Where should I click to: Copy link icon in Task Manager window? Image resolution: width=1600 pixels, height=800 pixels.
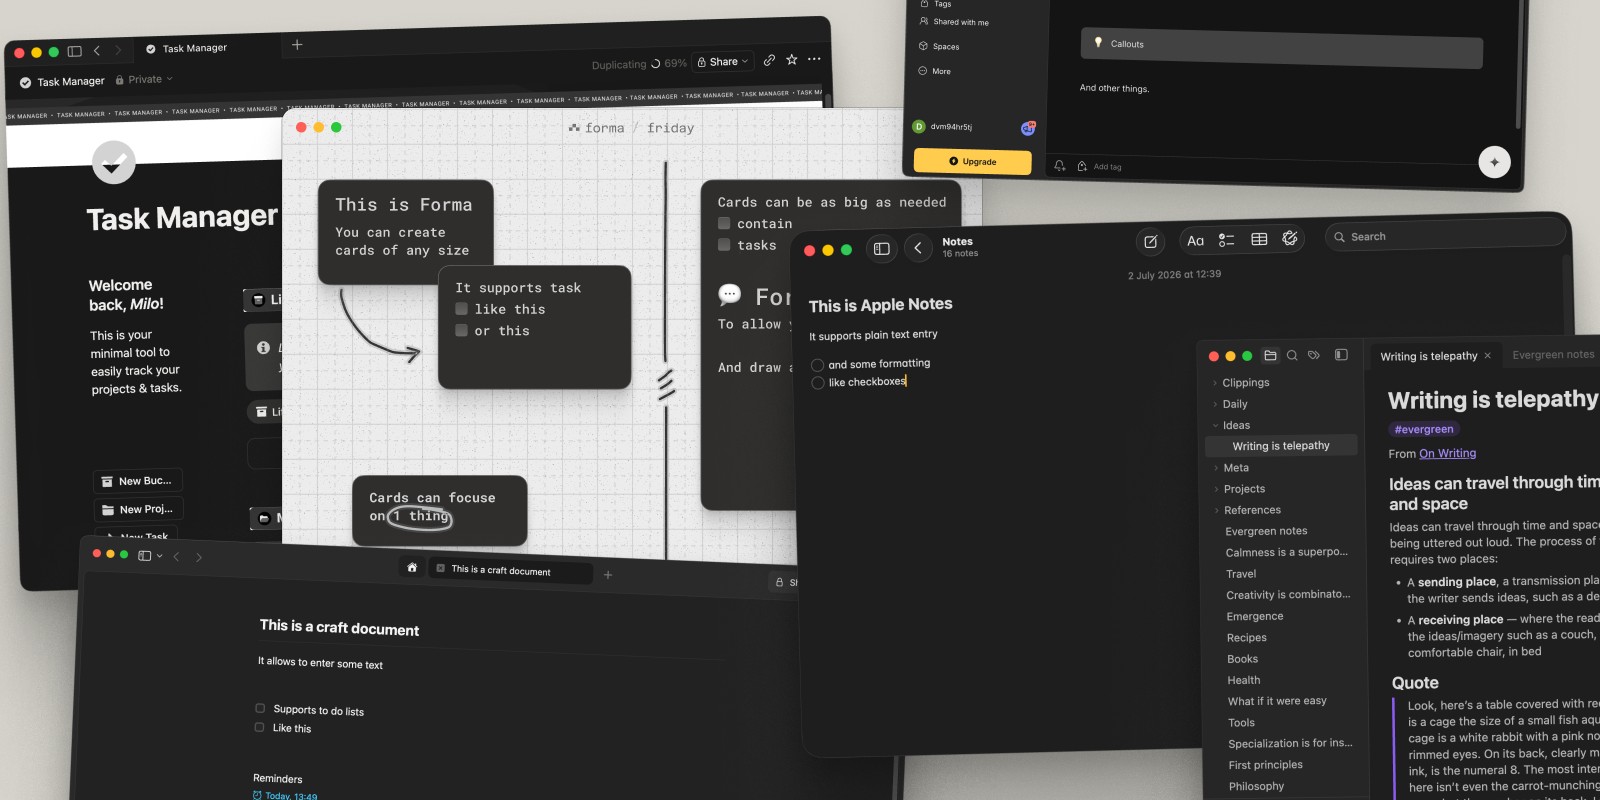click(x=769, y=60)
